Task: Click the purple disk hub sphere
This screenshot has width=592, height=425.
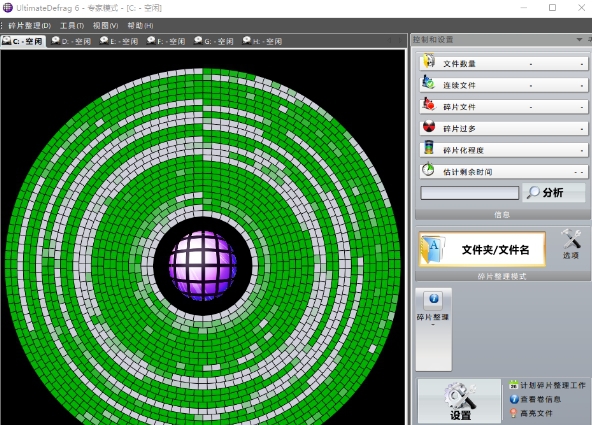Action: click(203, 266)
